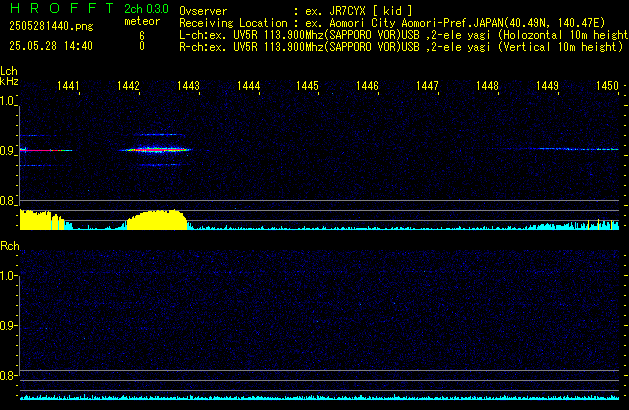Click the 1446 time marker

click(367, 86)
